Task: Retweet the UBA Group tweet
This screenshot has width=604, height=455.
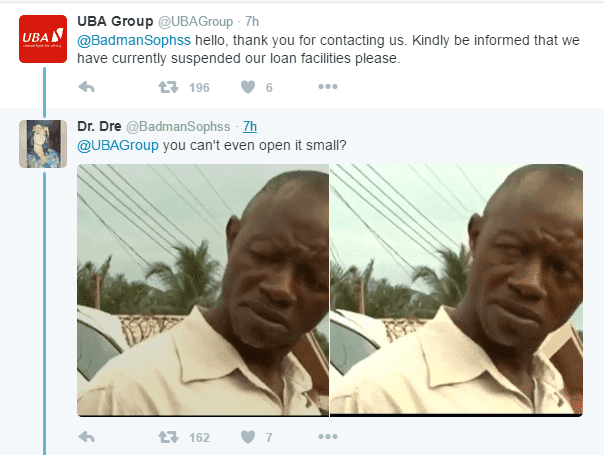Action: [x=168, y=87]
